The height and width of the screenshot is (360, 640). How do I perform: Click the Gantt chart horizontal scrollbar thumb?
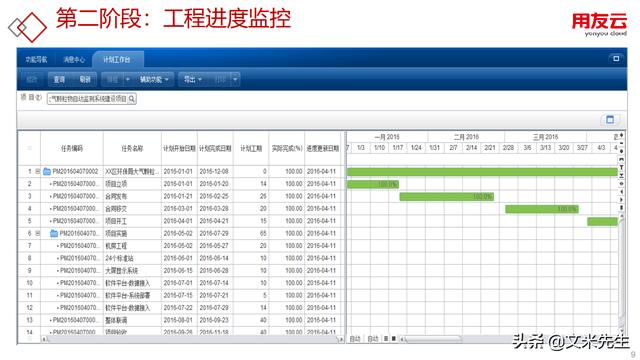click(x=433, y=339)
